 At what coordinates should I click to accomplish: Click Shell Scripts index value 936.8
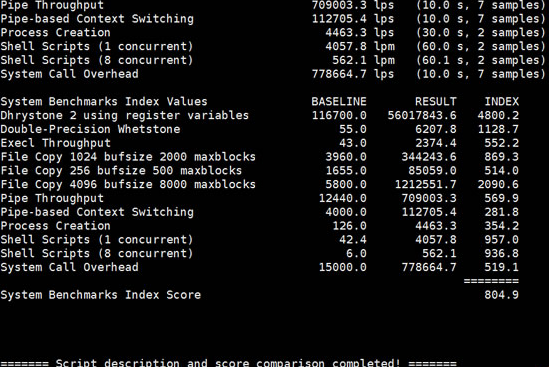[502, 254]
